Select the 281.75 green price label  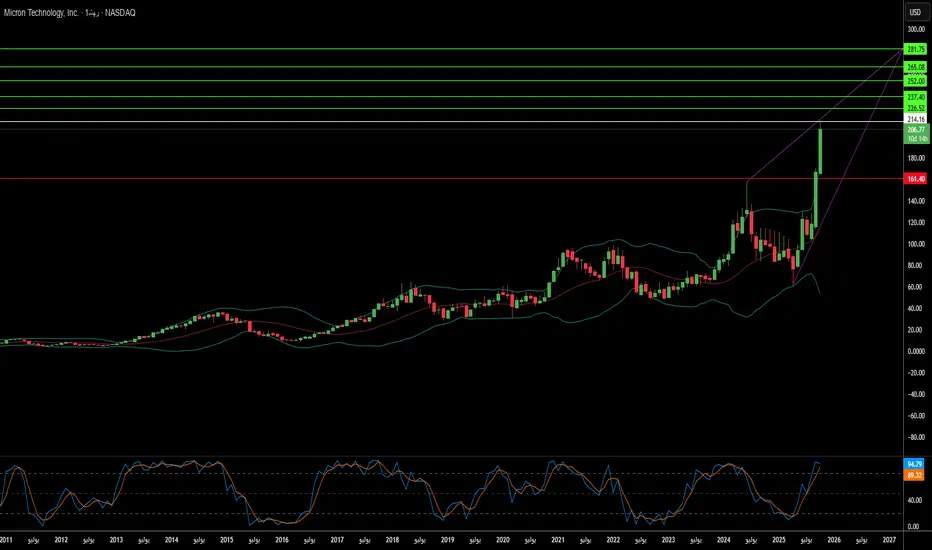click(914, 49)
